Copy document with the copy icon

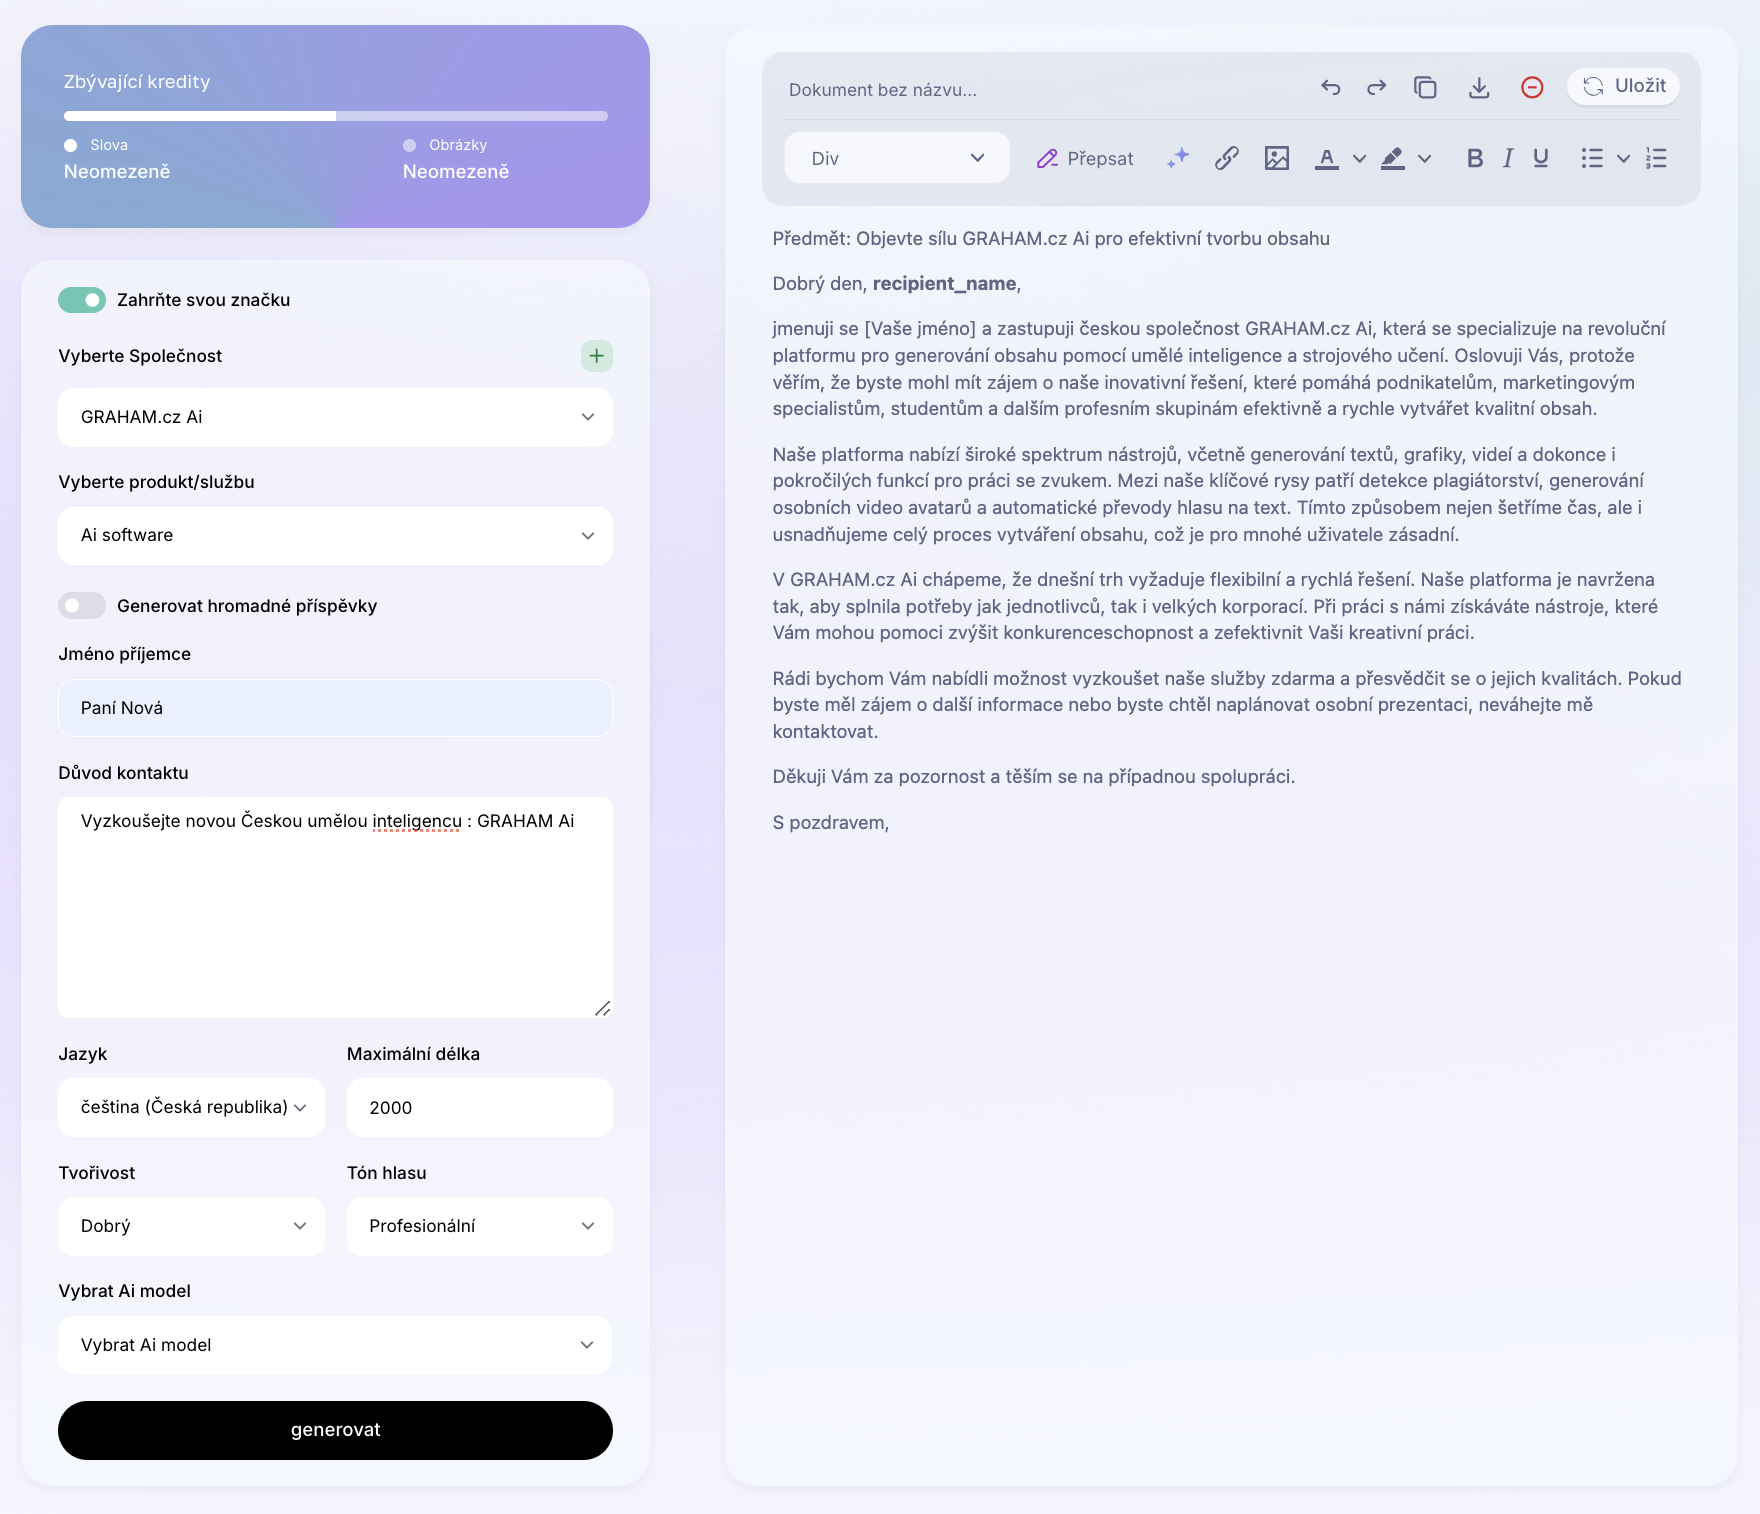pos(1425,87)
